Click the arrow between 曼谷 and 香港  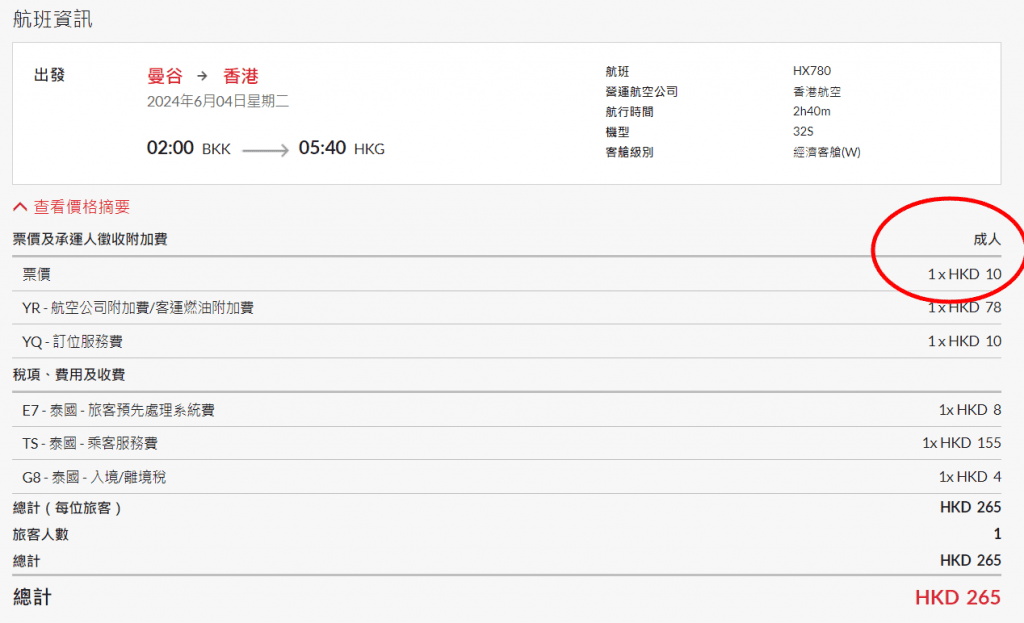pyautogui.click(x=203, y=76)
